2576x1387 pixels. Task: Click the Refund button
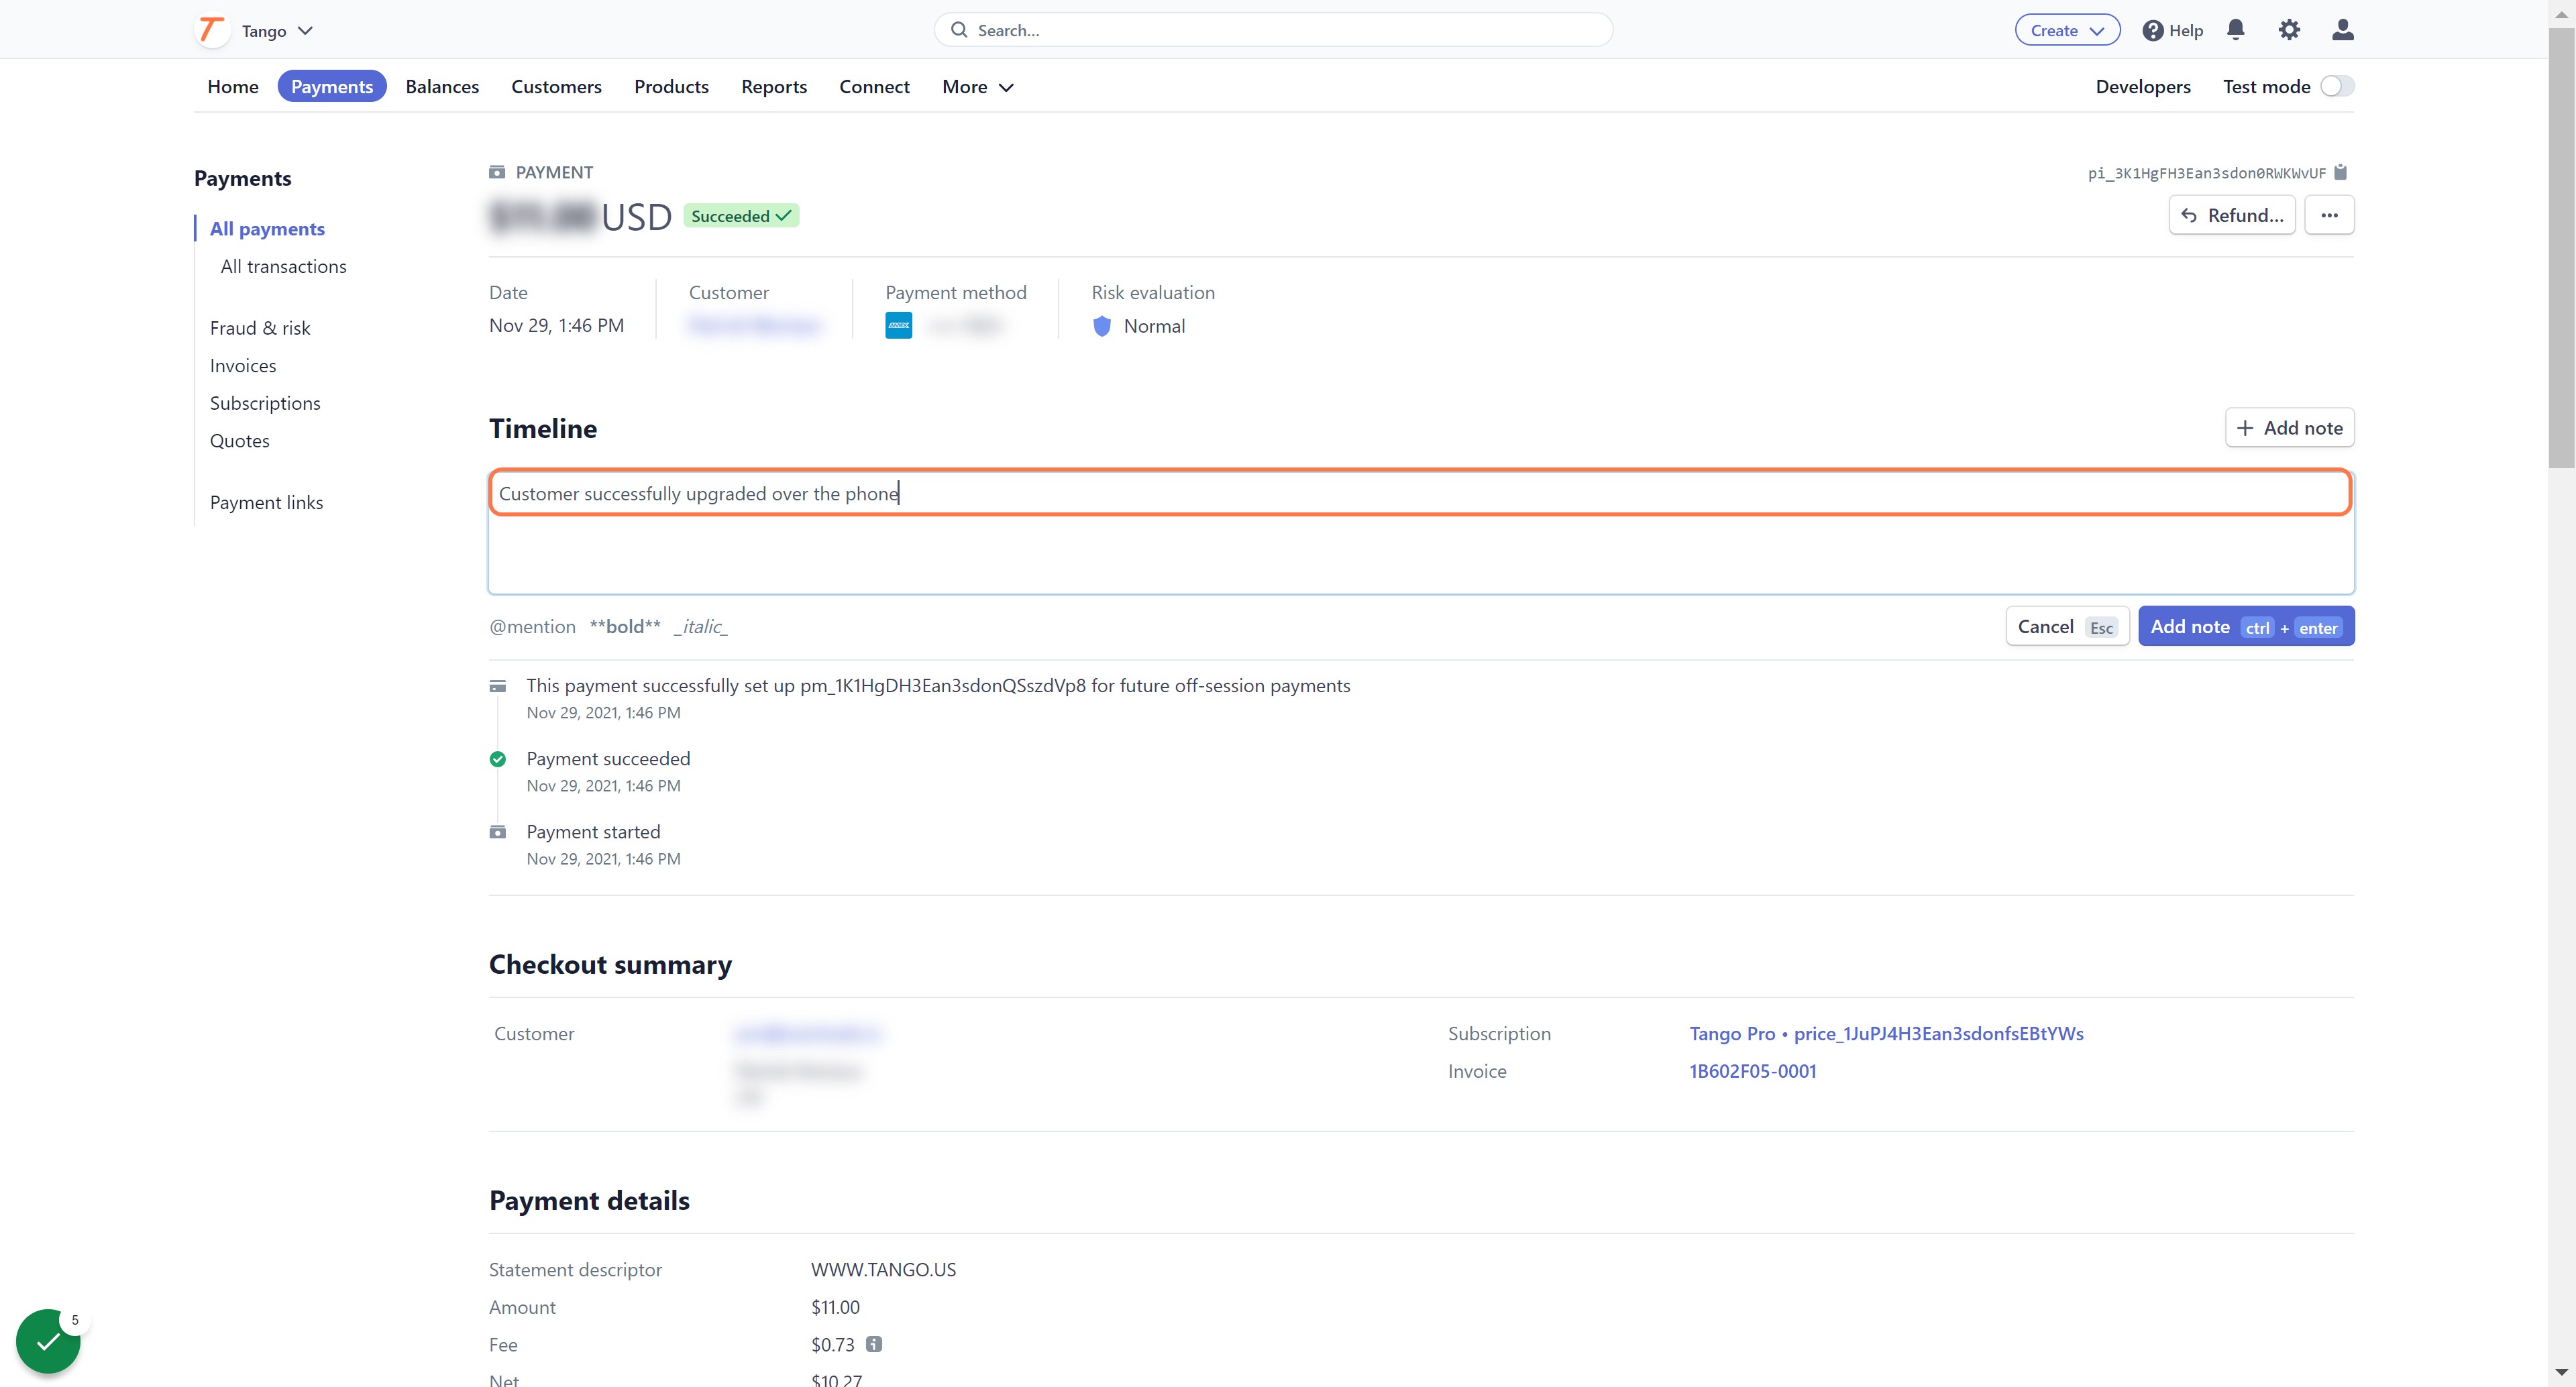[2232, 215]
